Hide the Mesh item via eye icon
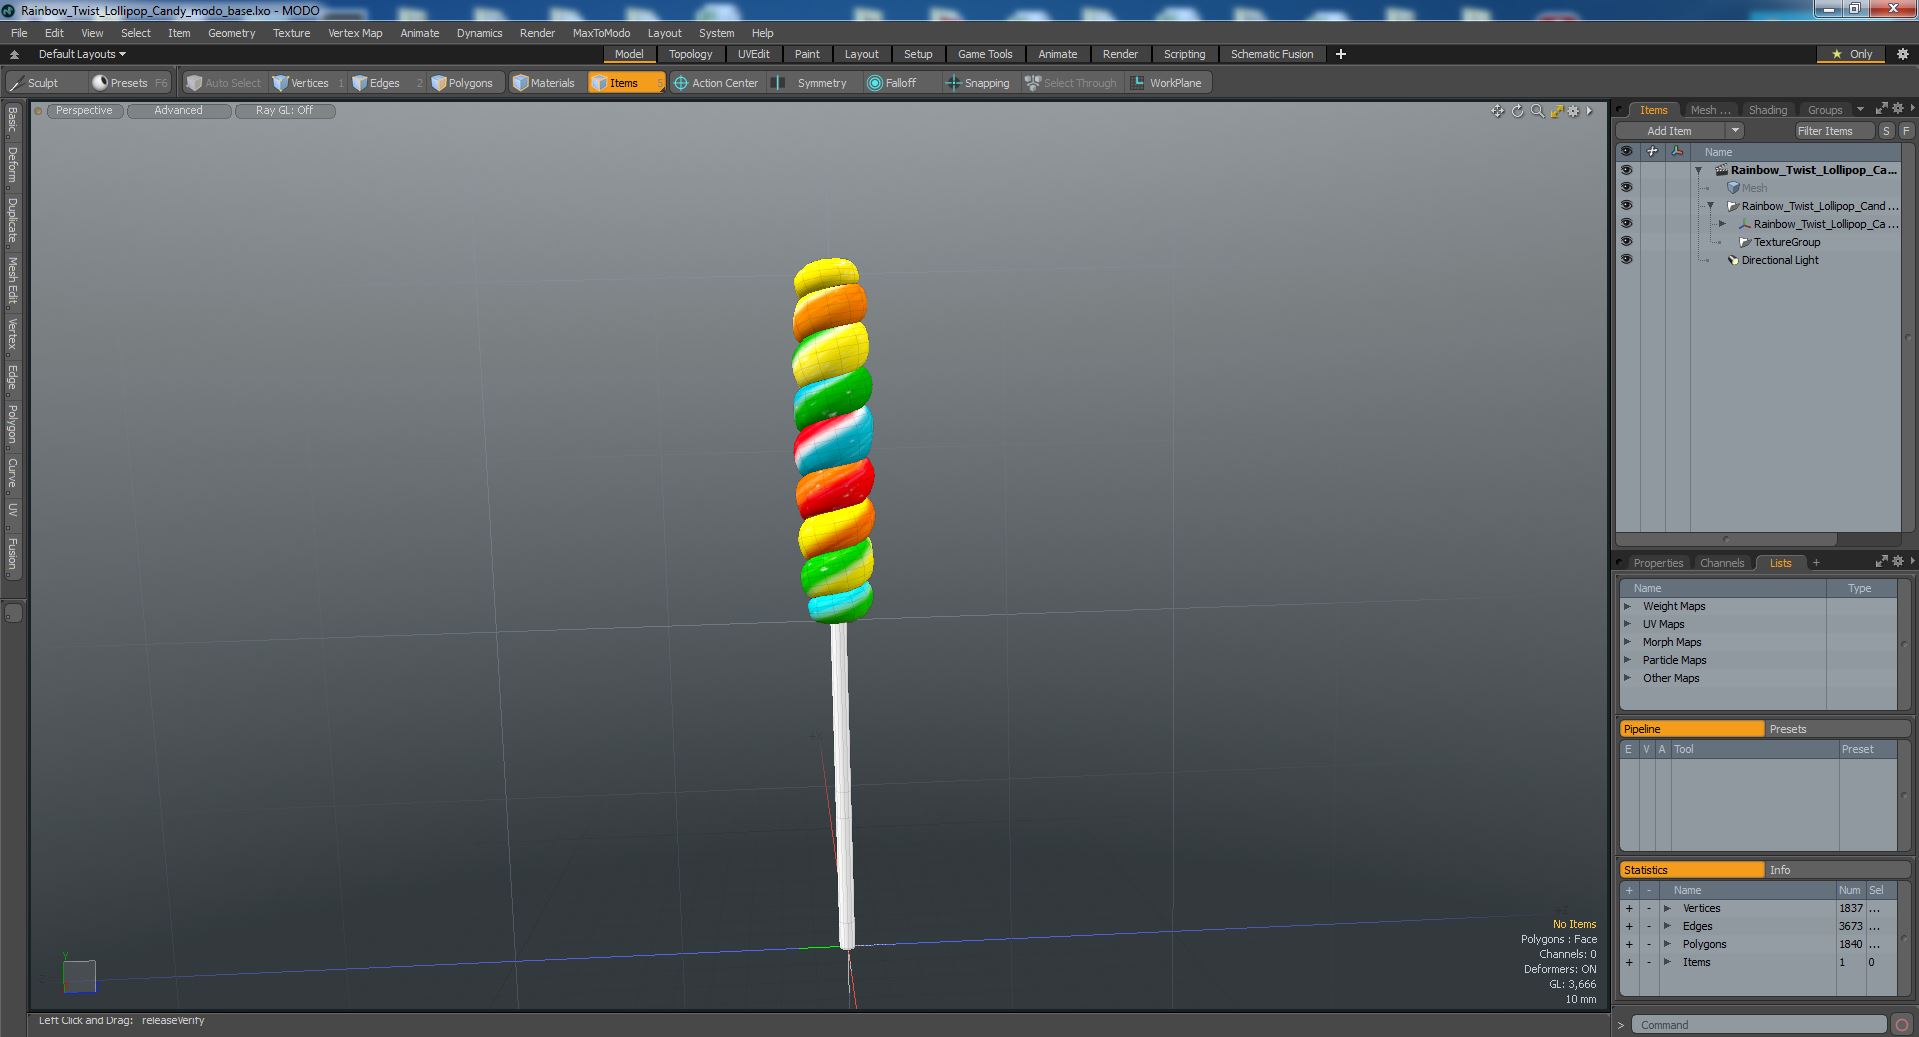The height and width of the screenshot is (1037, 1919). pos(1626,188)
